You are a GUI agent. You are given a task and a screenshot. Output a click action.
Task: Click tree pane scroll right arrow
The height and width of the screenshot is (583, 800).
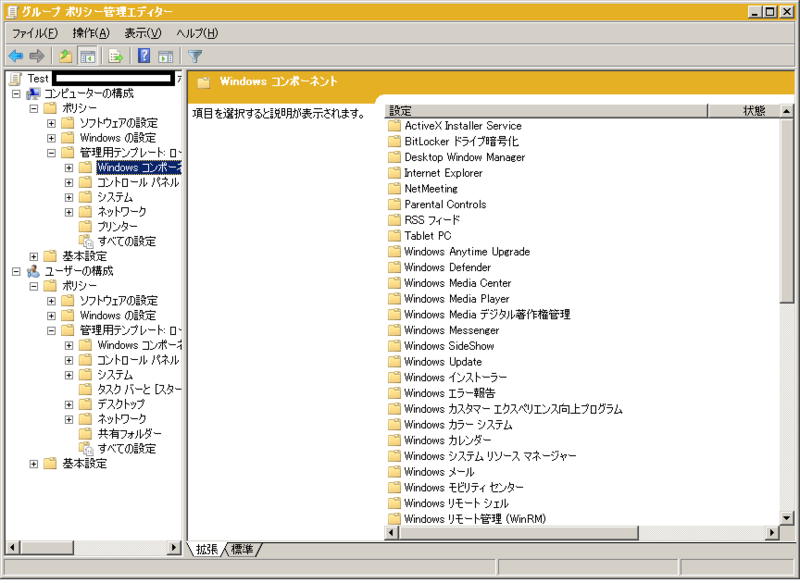(173, 548)
